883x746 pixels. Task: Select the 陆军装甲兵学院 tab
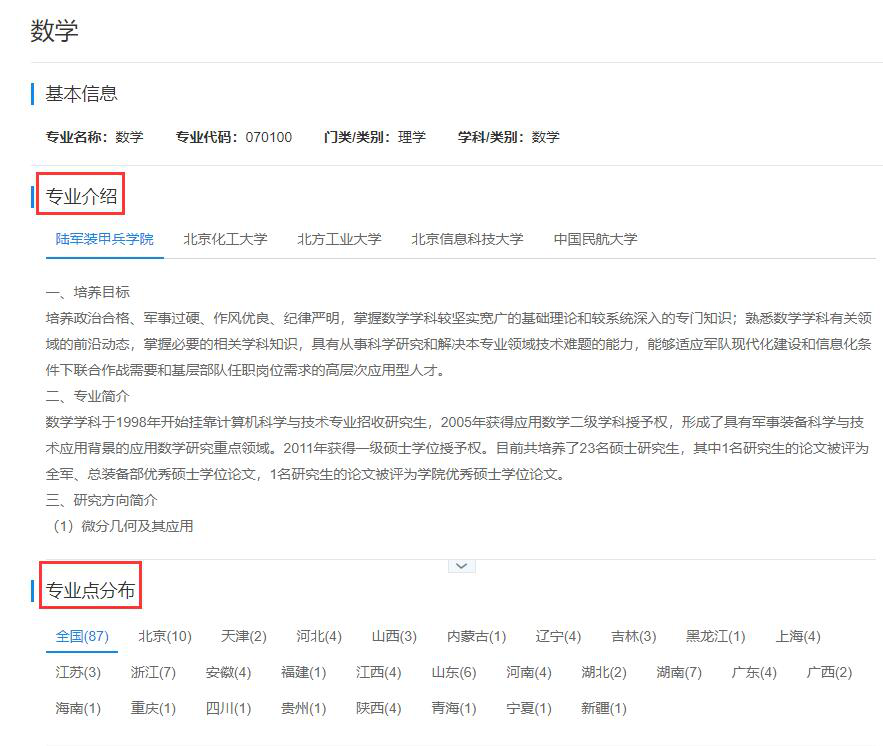(104, 239)
